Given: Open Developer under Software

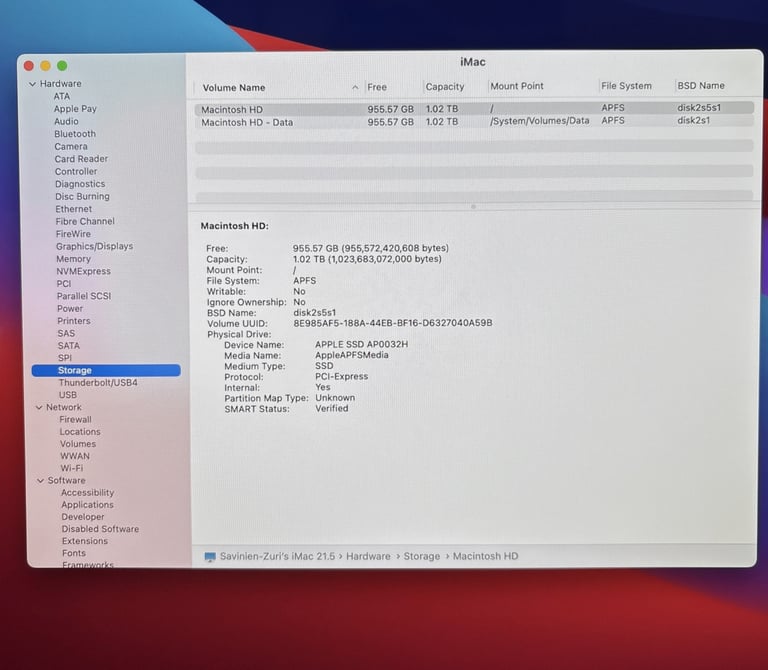Looking at the screenshot, I should pyautogui.click(x=83, y=517).
